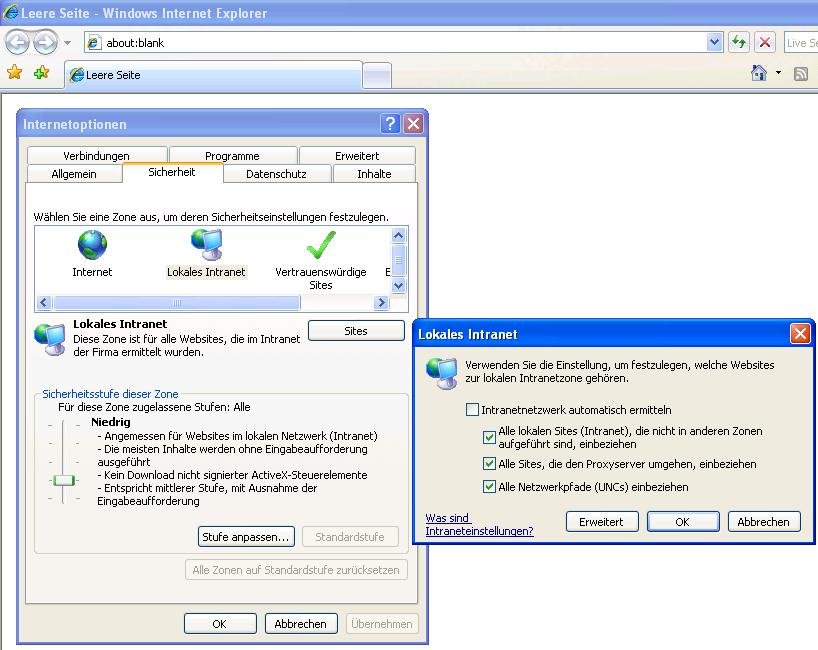Screen dimensions: 818x650
Task: Click the add to favorites icon
Action: tap(41, 73)
